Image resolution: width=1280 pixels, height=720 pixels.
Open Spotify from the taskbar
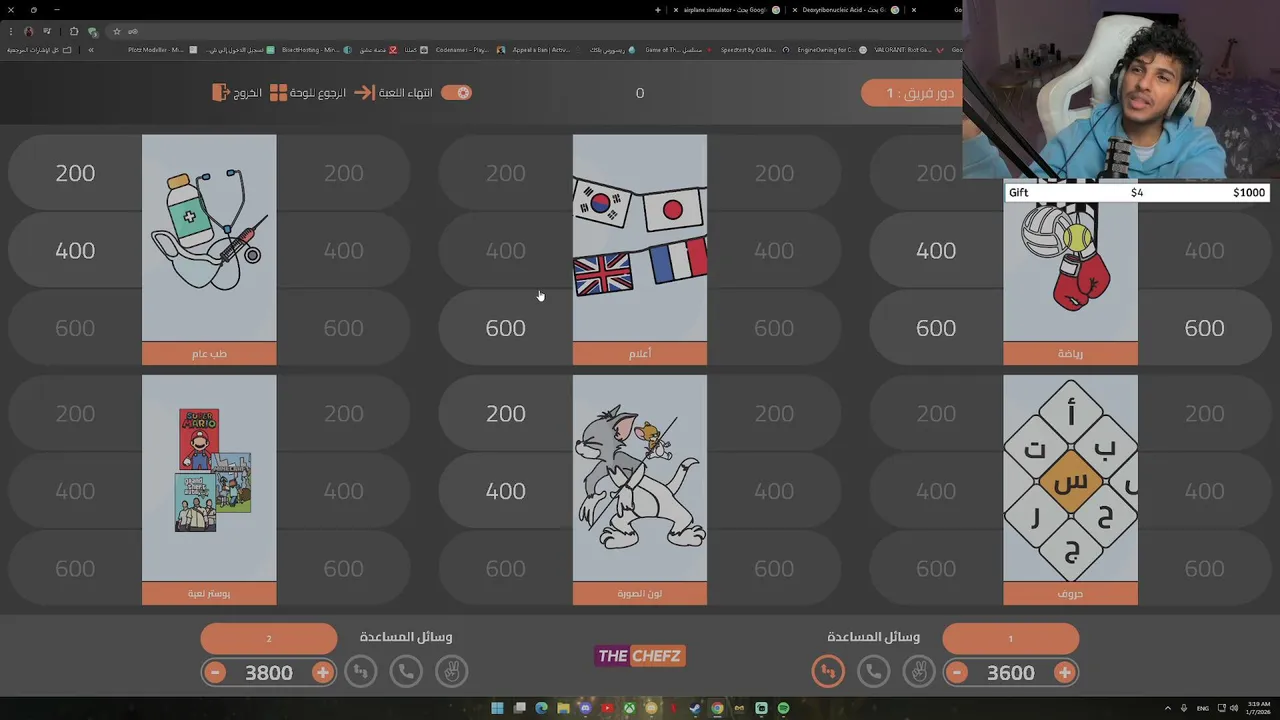[783, 708]
